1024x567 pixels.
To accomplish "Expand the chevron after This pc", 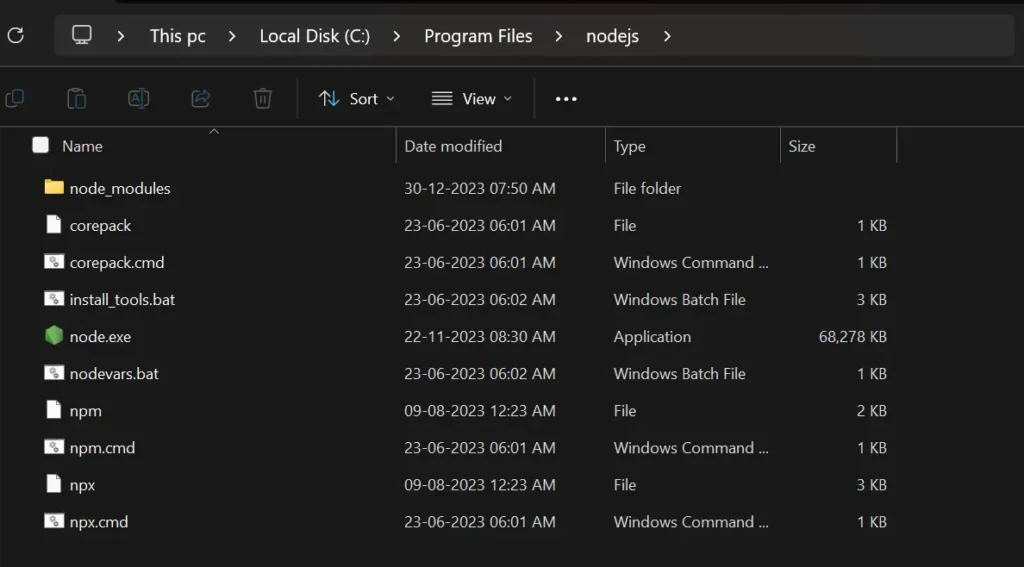I will pos(232,36).
